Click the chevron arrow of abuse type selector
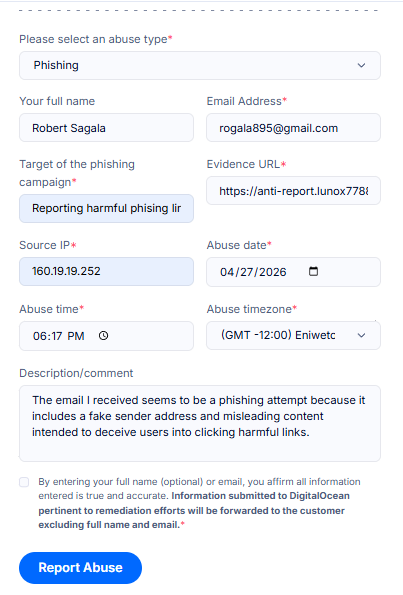 361,65
